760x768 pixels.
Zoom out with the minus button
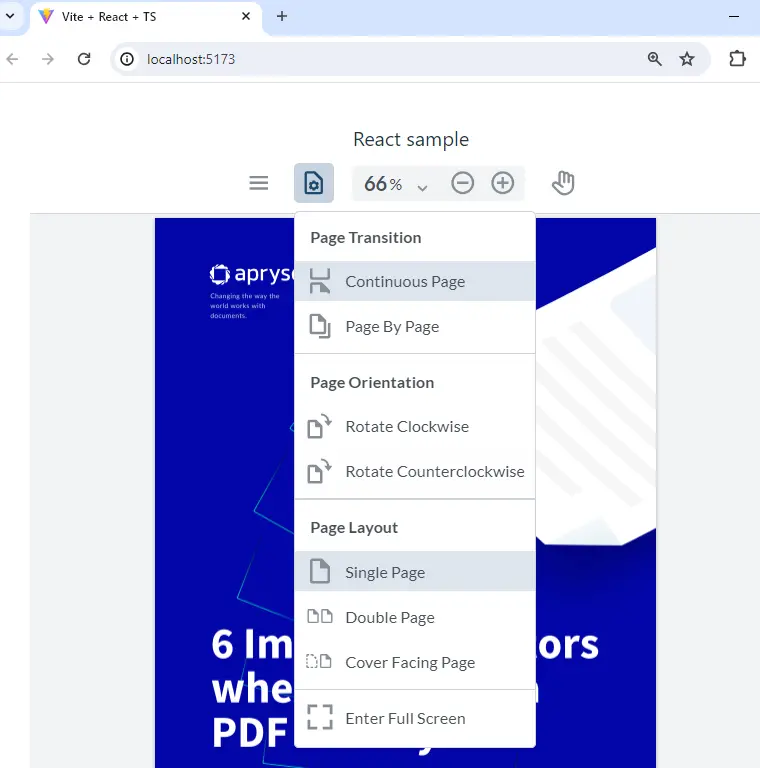[462, 183]
